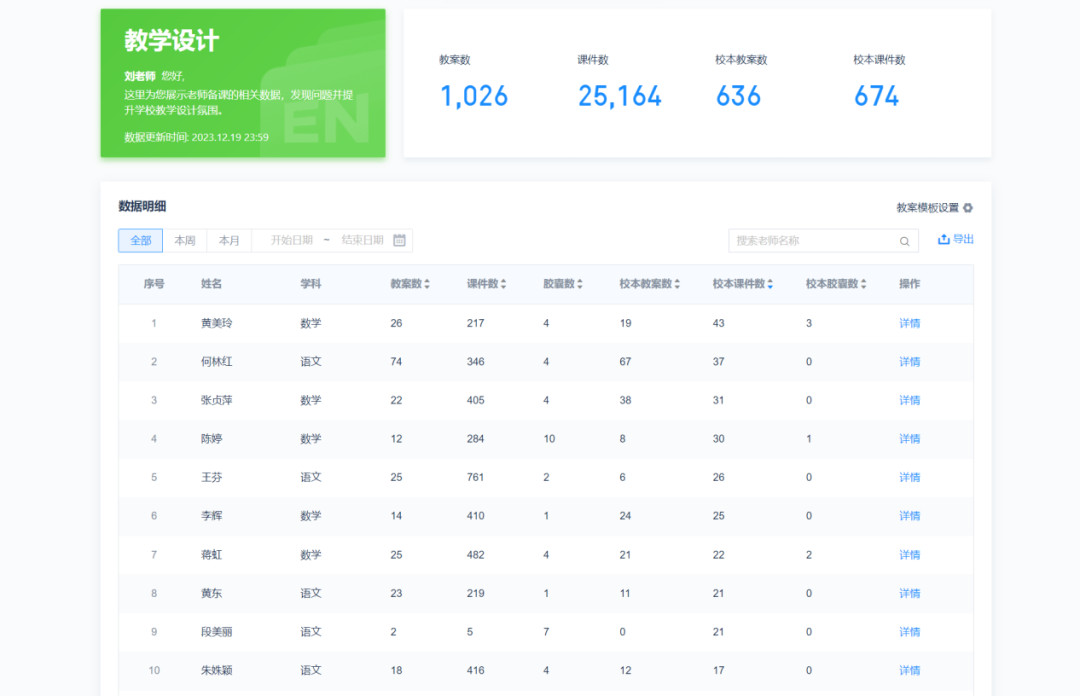View 详情 for teacher 朱姝颖
This screenshot has height=696, width=1080.
909,670
